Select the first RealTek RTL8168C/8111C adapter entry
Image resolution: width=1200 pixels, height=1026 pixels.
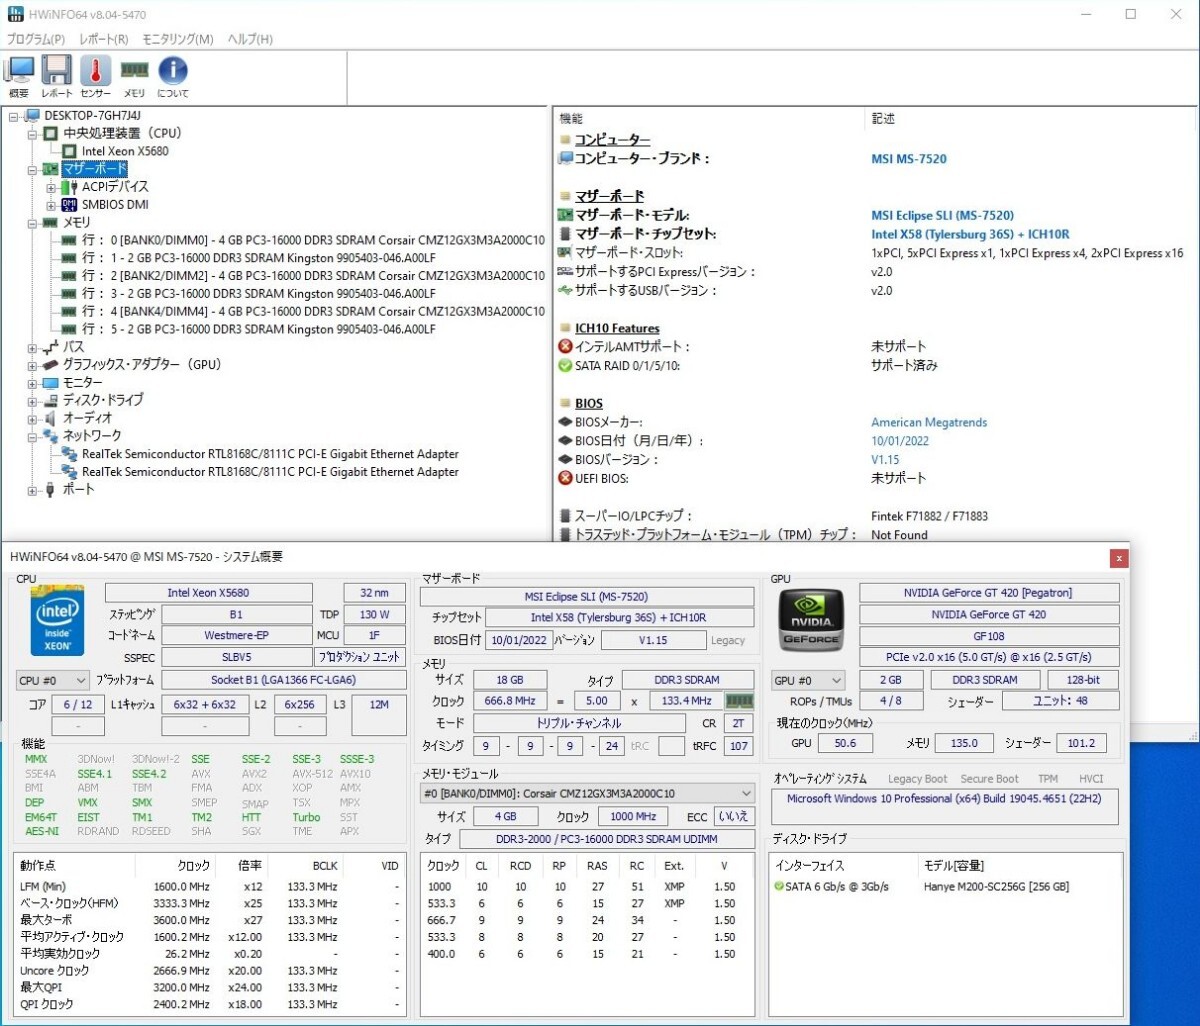coord(270,454)
